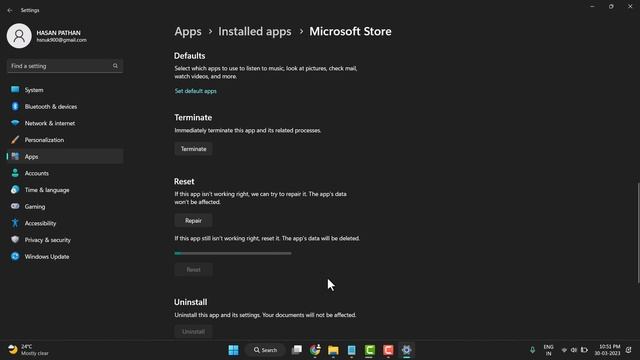Screen dimensions: 640x360
Task: Select Apps in the sidebar
Action: coord(65,156)
